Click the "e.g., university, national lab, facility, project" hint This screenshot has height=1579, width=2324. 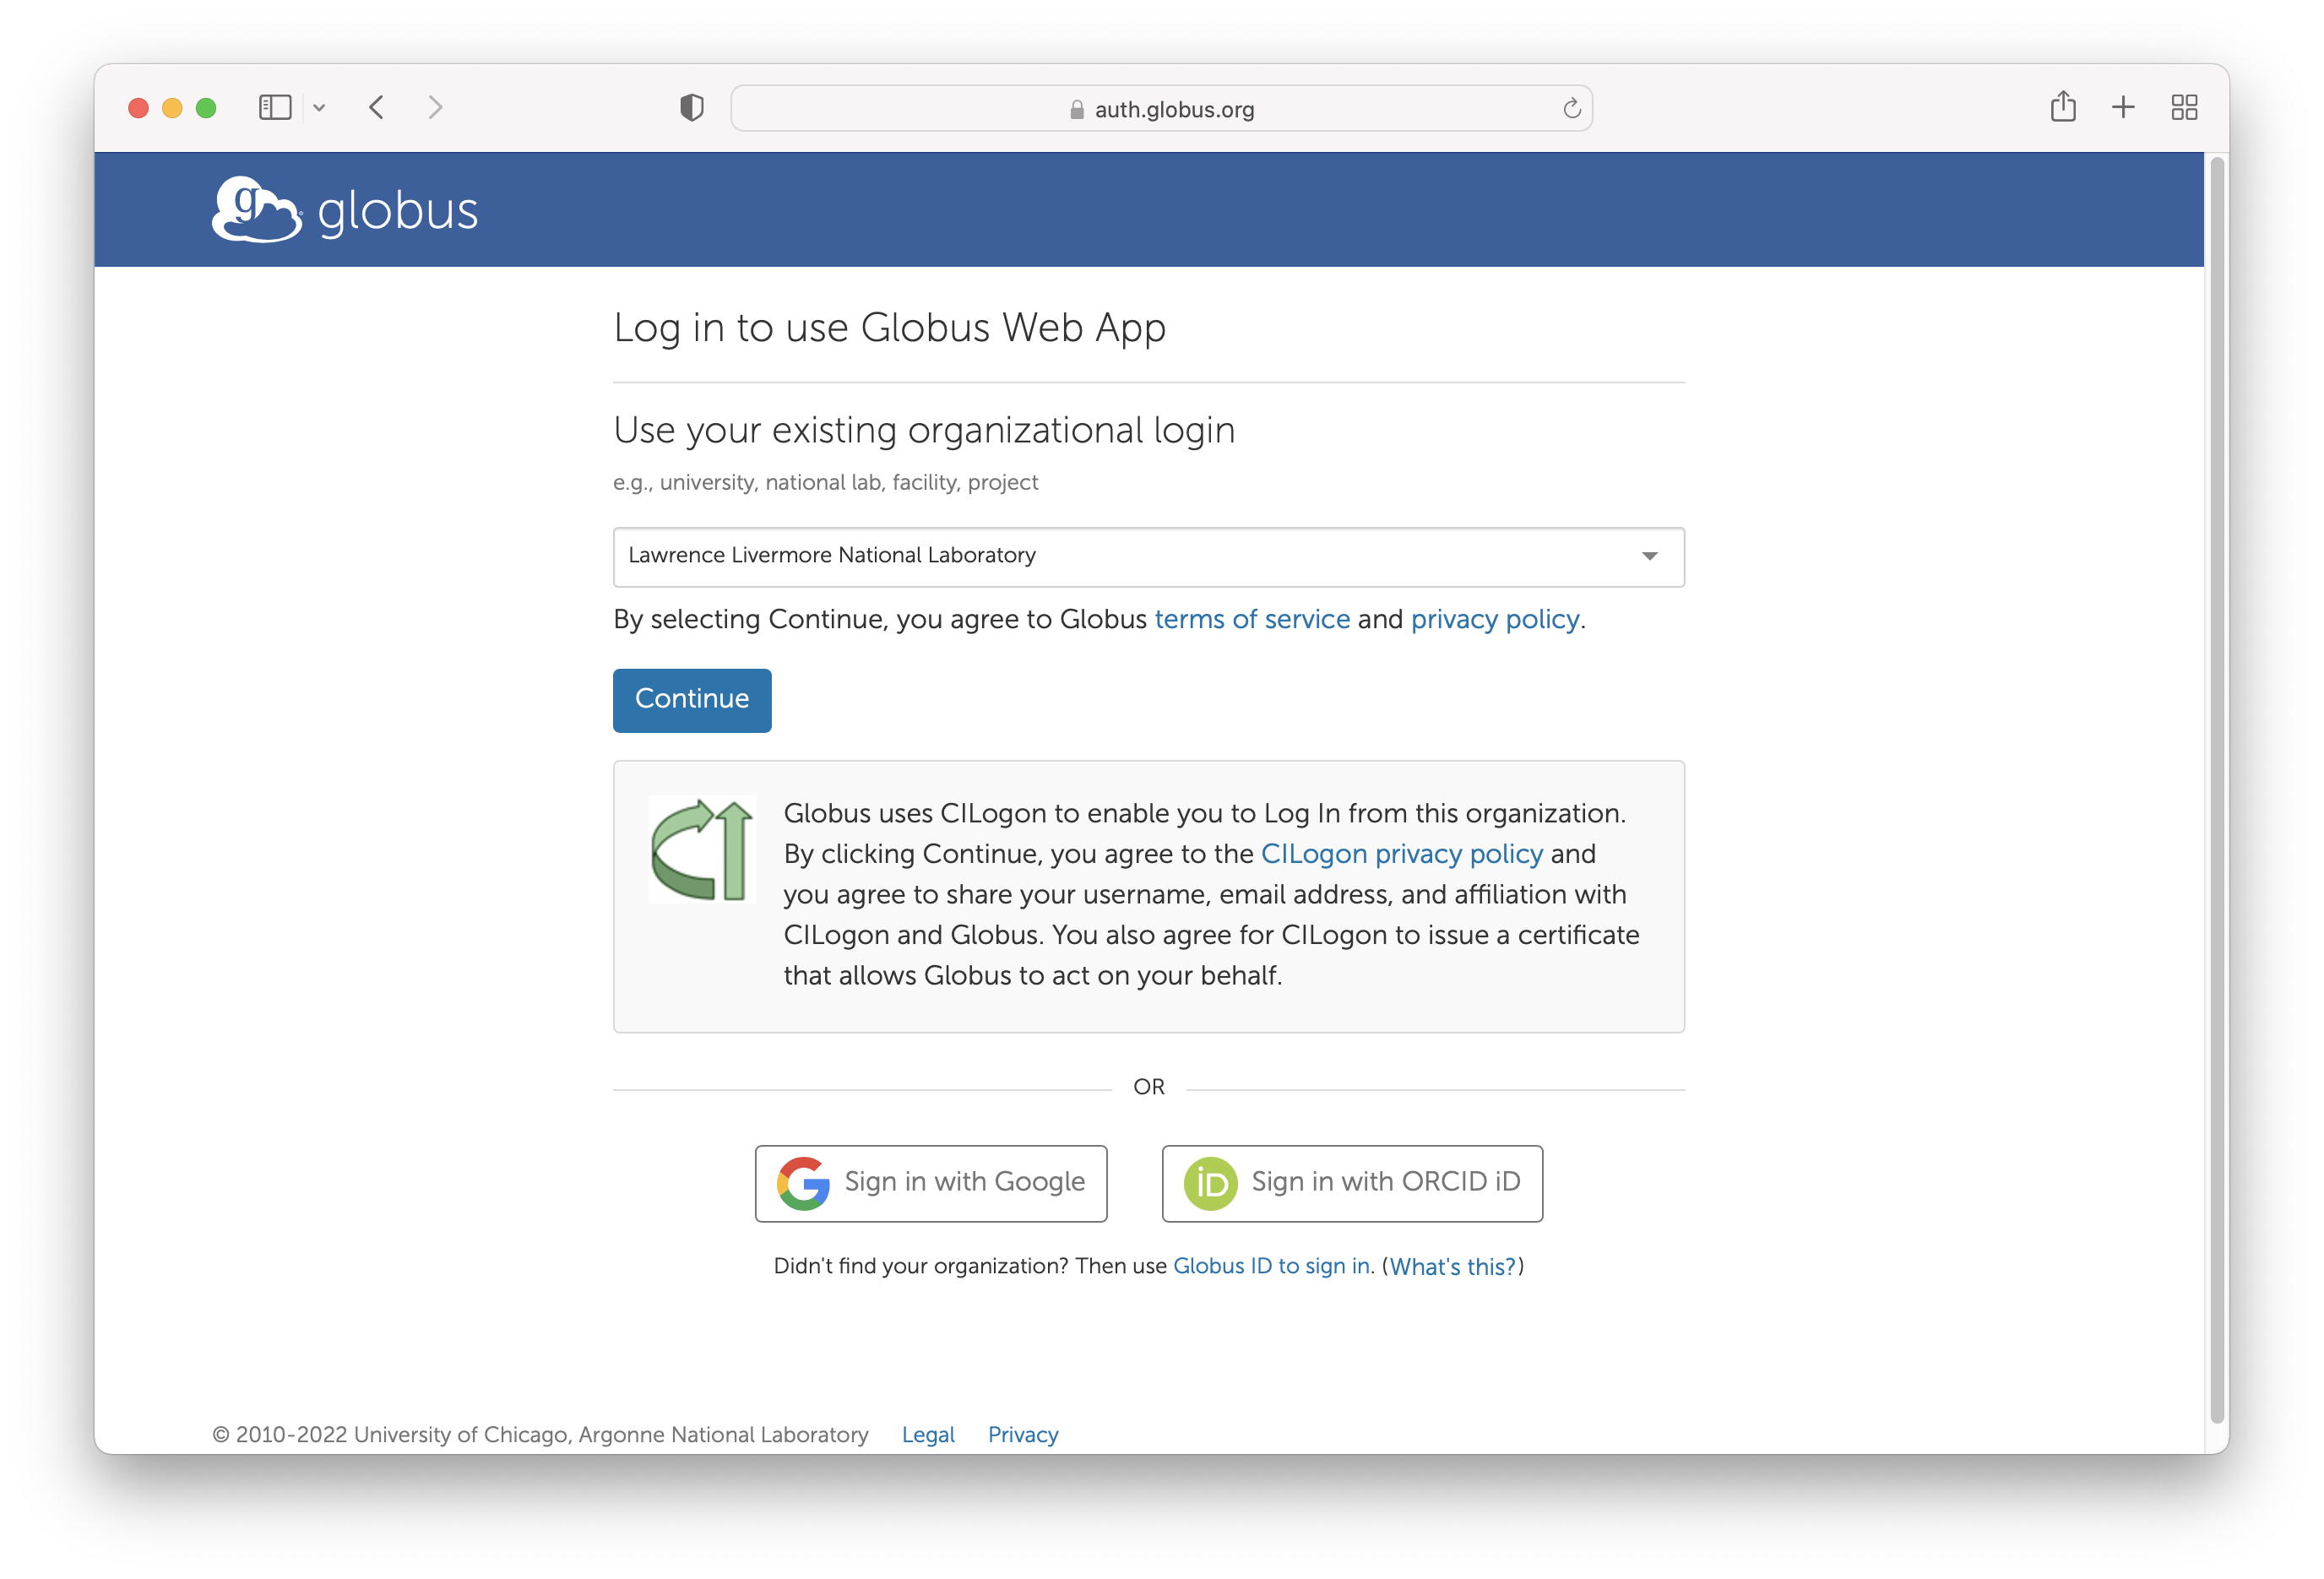click(x=825, y=482)
